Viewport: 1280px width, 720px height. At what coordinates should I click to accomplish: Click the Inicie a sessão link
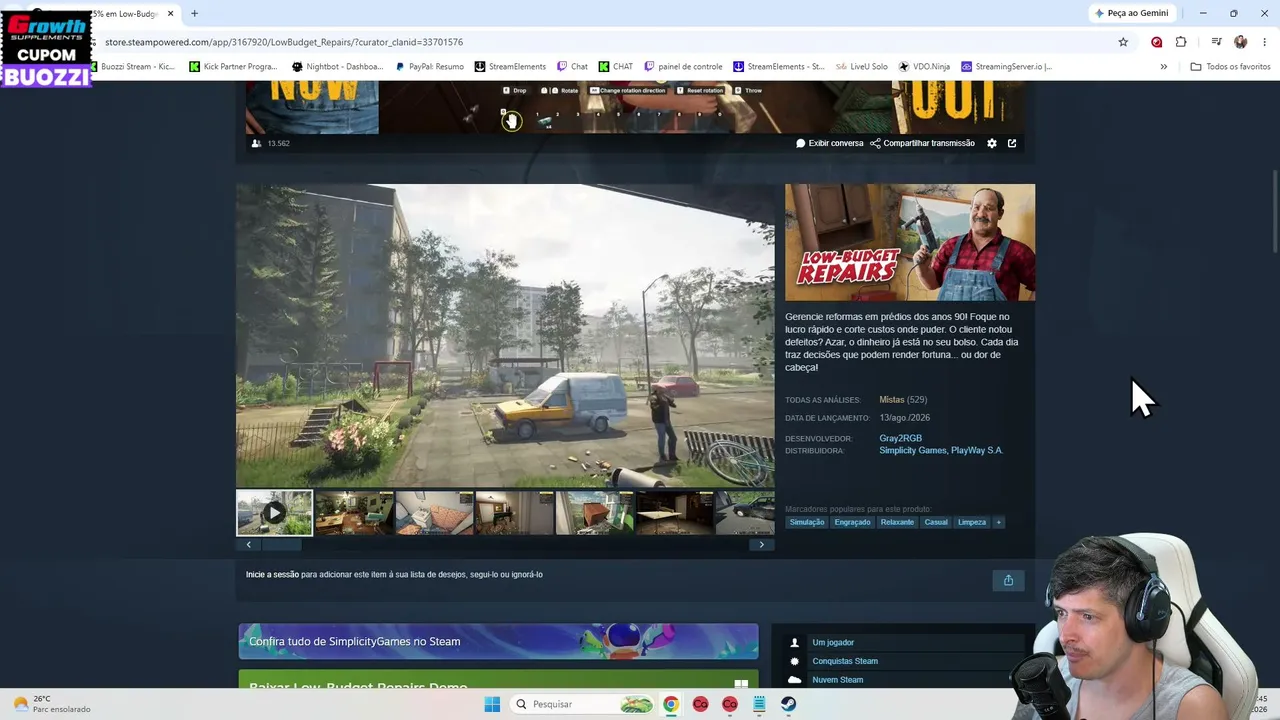(x=272, y=575)
